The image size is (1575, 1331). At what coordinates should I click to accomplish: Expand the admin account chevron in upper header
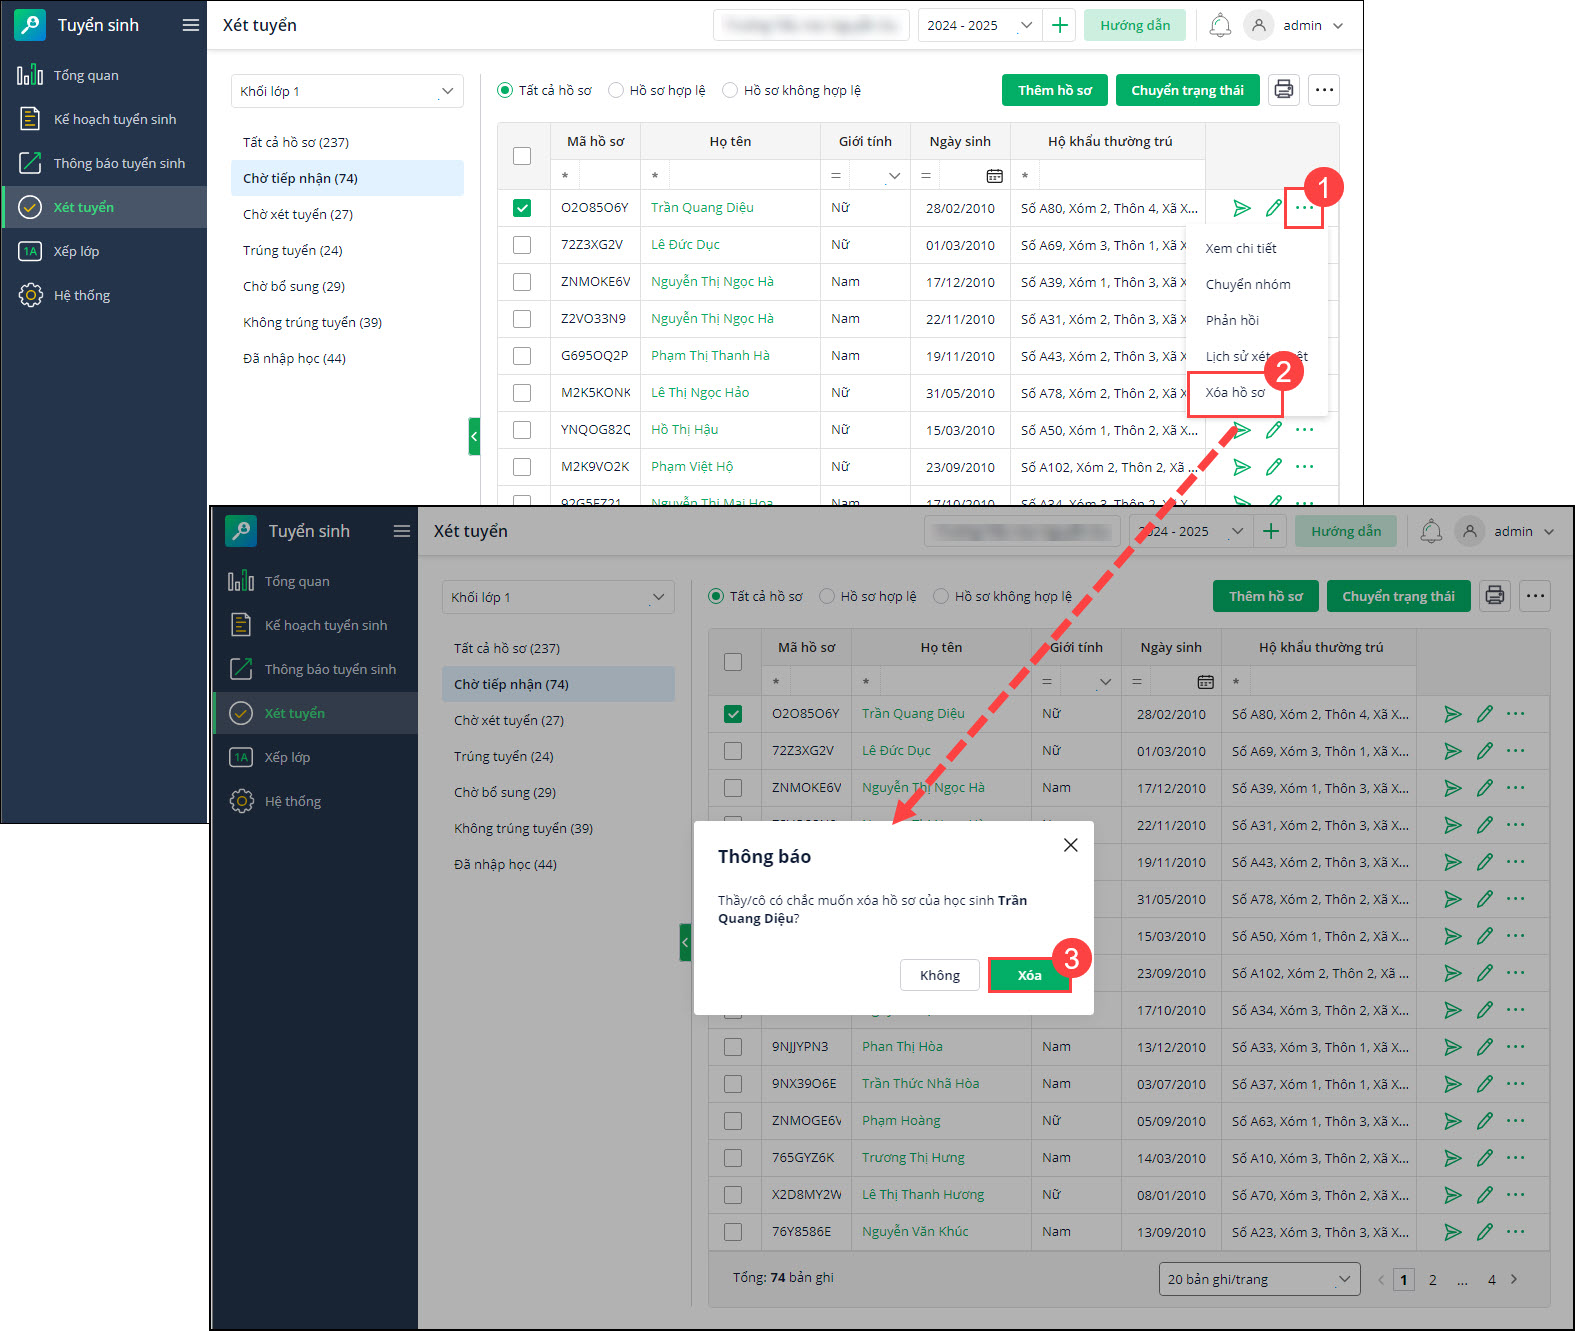[x=1338, y=26]
